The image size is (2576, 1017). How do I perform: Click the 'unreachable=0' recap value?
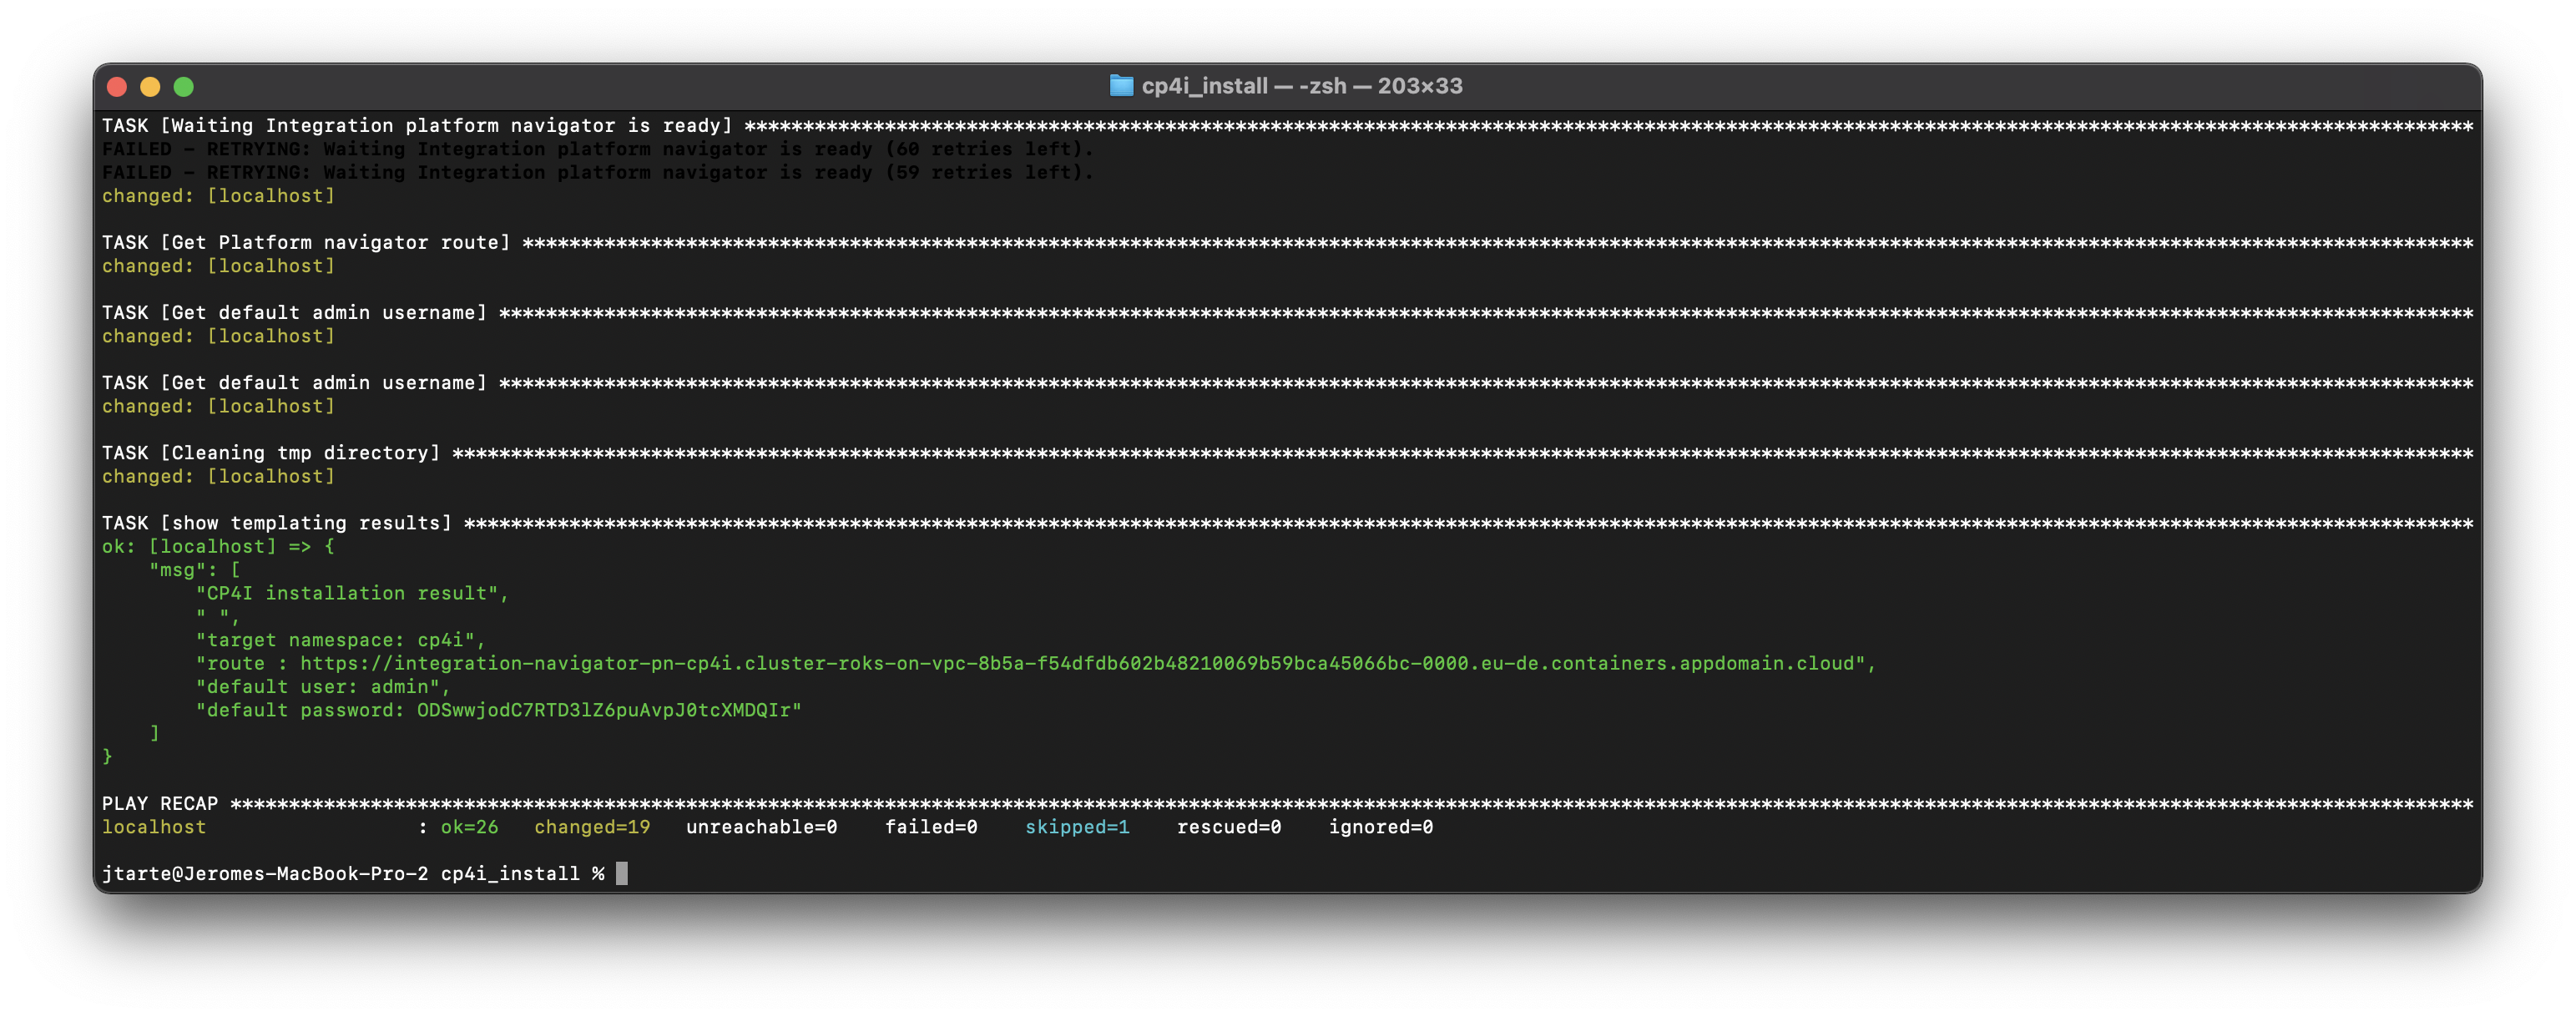pos(761,827)
